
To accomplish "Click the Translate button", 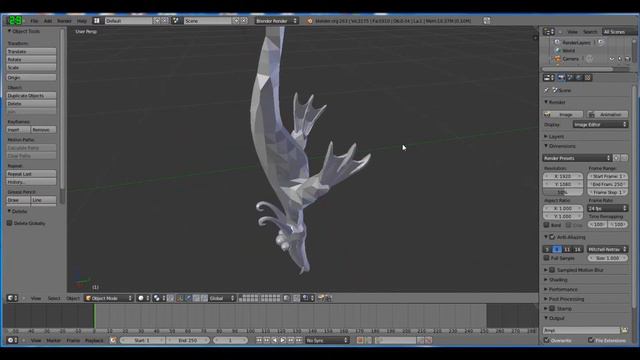I will 31,51.
